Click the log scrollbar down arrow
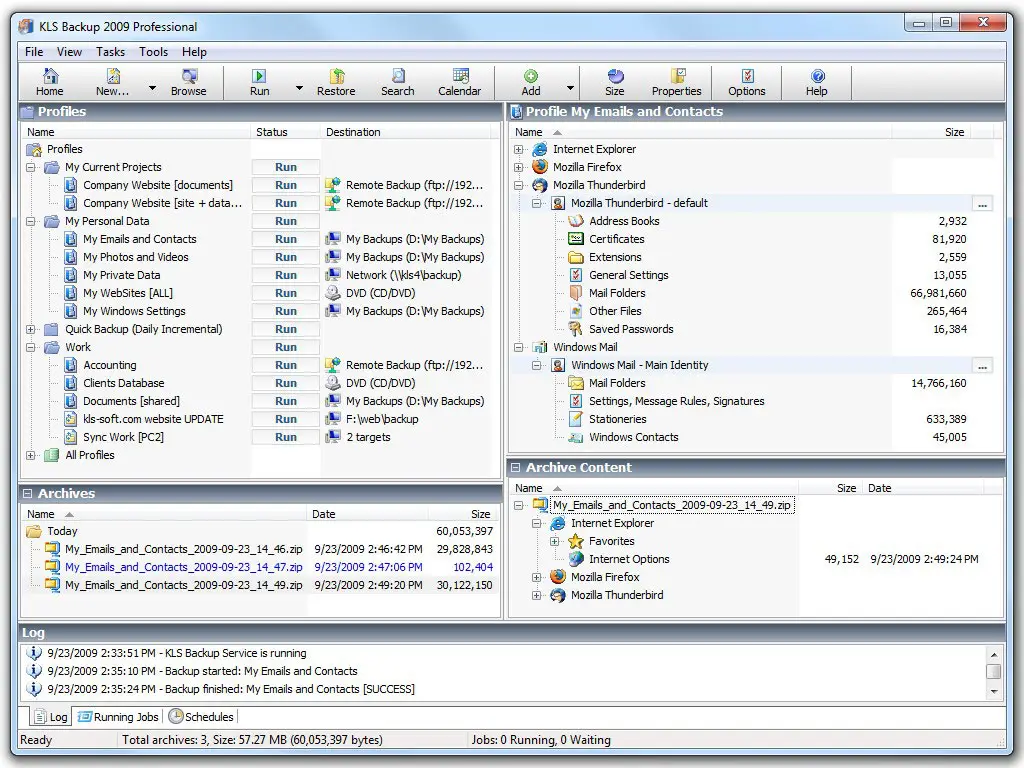The height and width of the screenshot is (768, 1024). tap(994, 692)
